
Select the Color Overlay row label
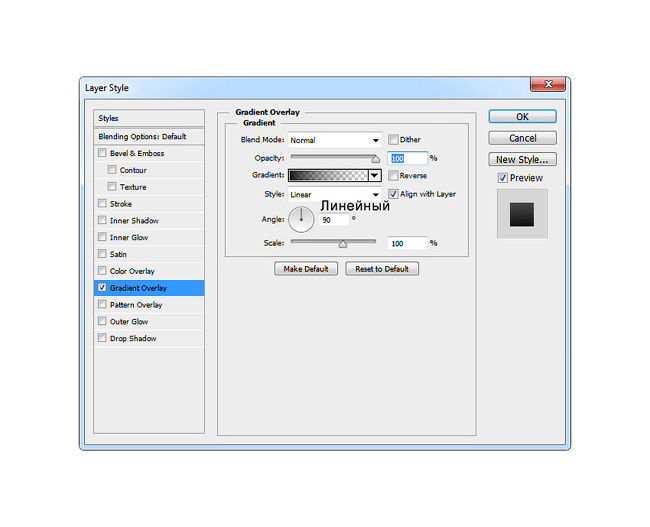[x=132, y=271]
